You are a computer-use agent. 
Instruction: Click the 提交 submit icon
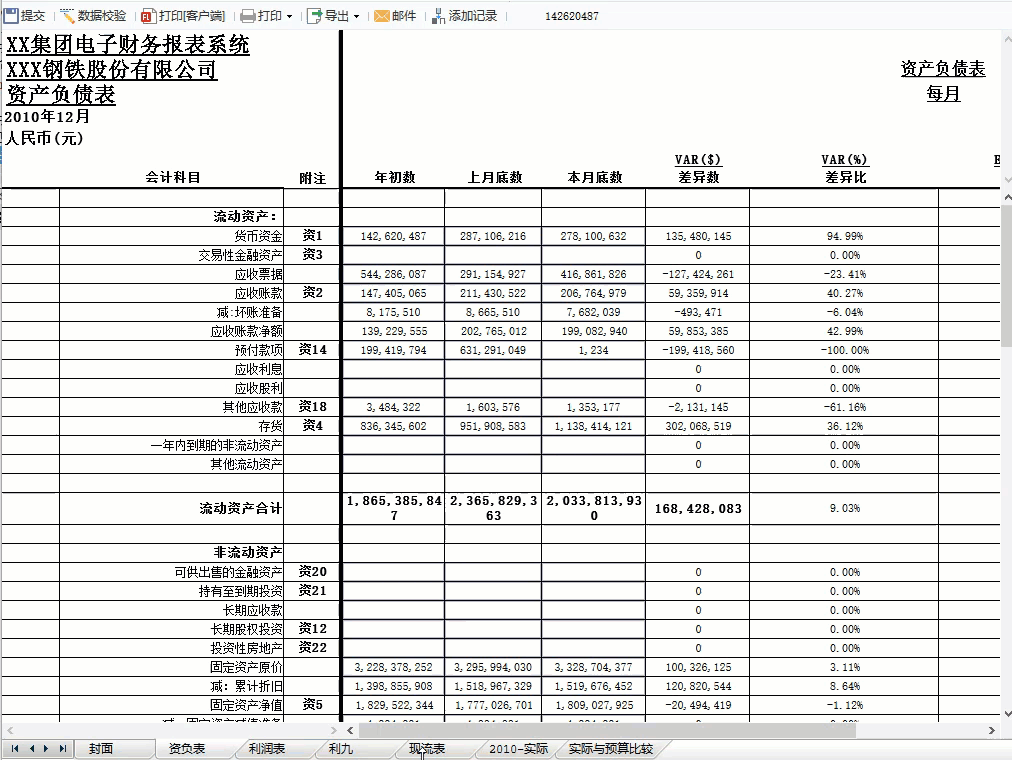click(11, 15)
